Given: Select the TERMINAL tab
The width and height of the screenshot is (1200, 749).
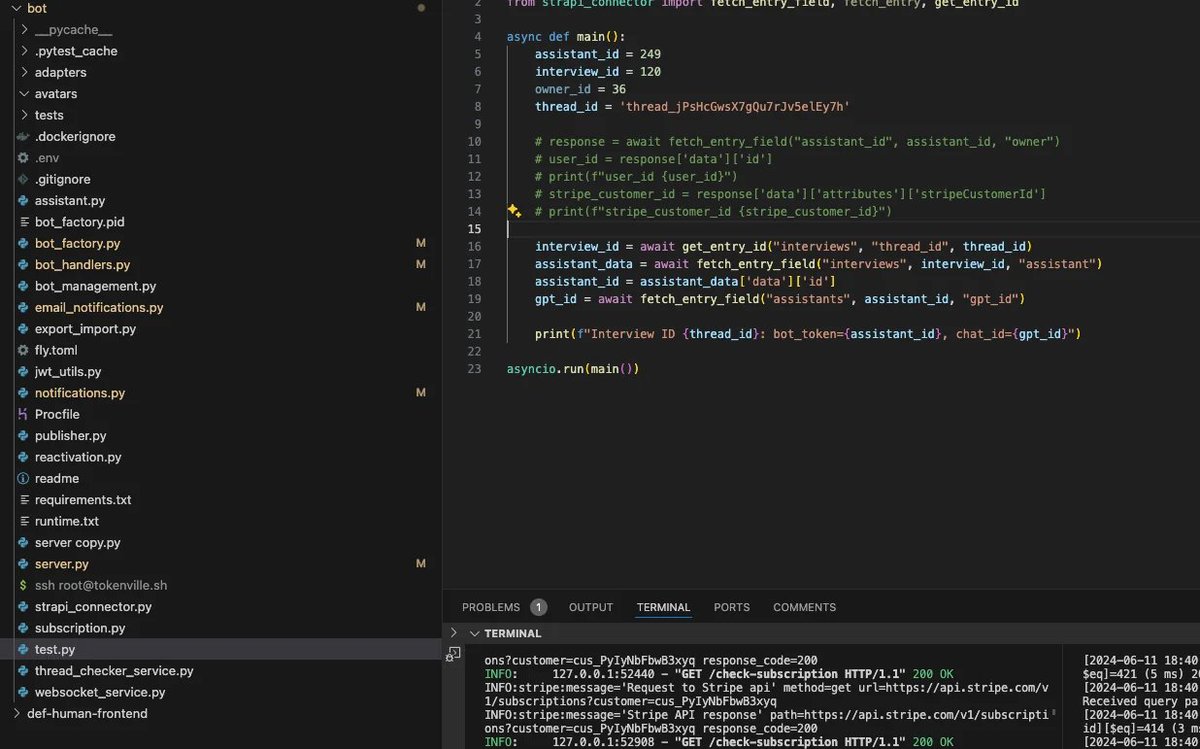Looking at the screenshot, I should click(663, 607).
